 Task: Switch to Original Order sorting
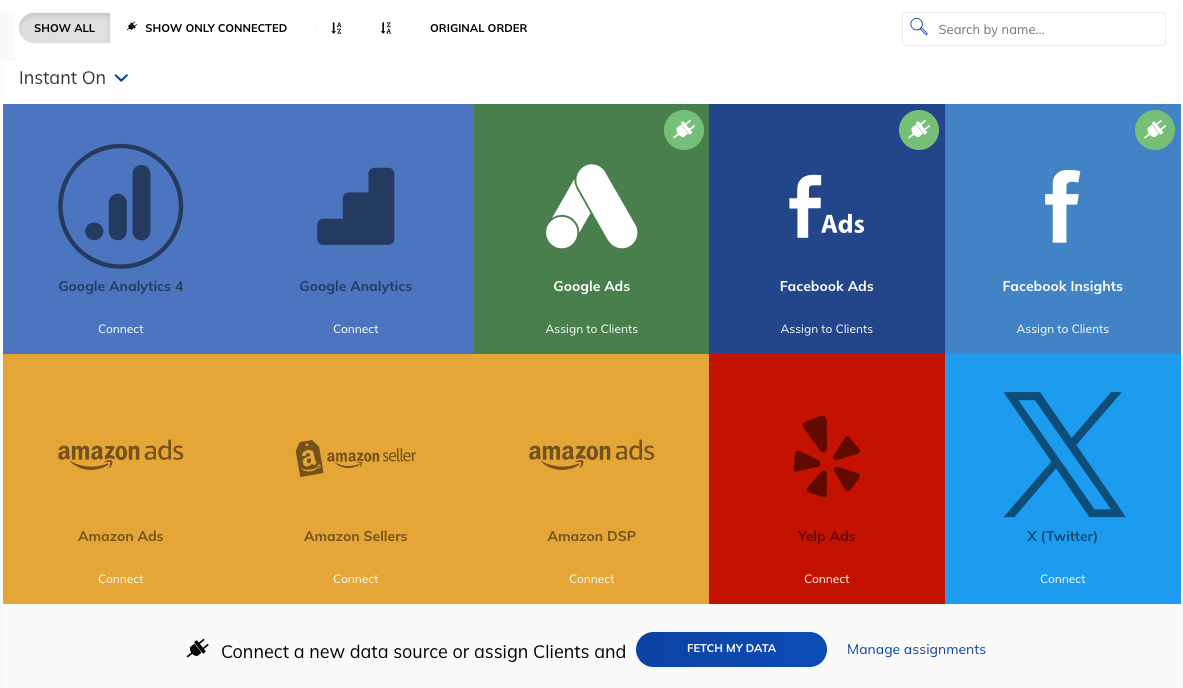(x=478, y=28)
